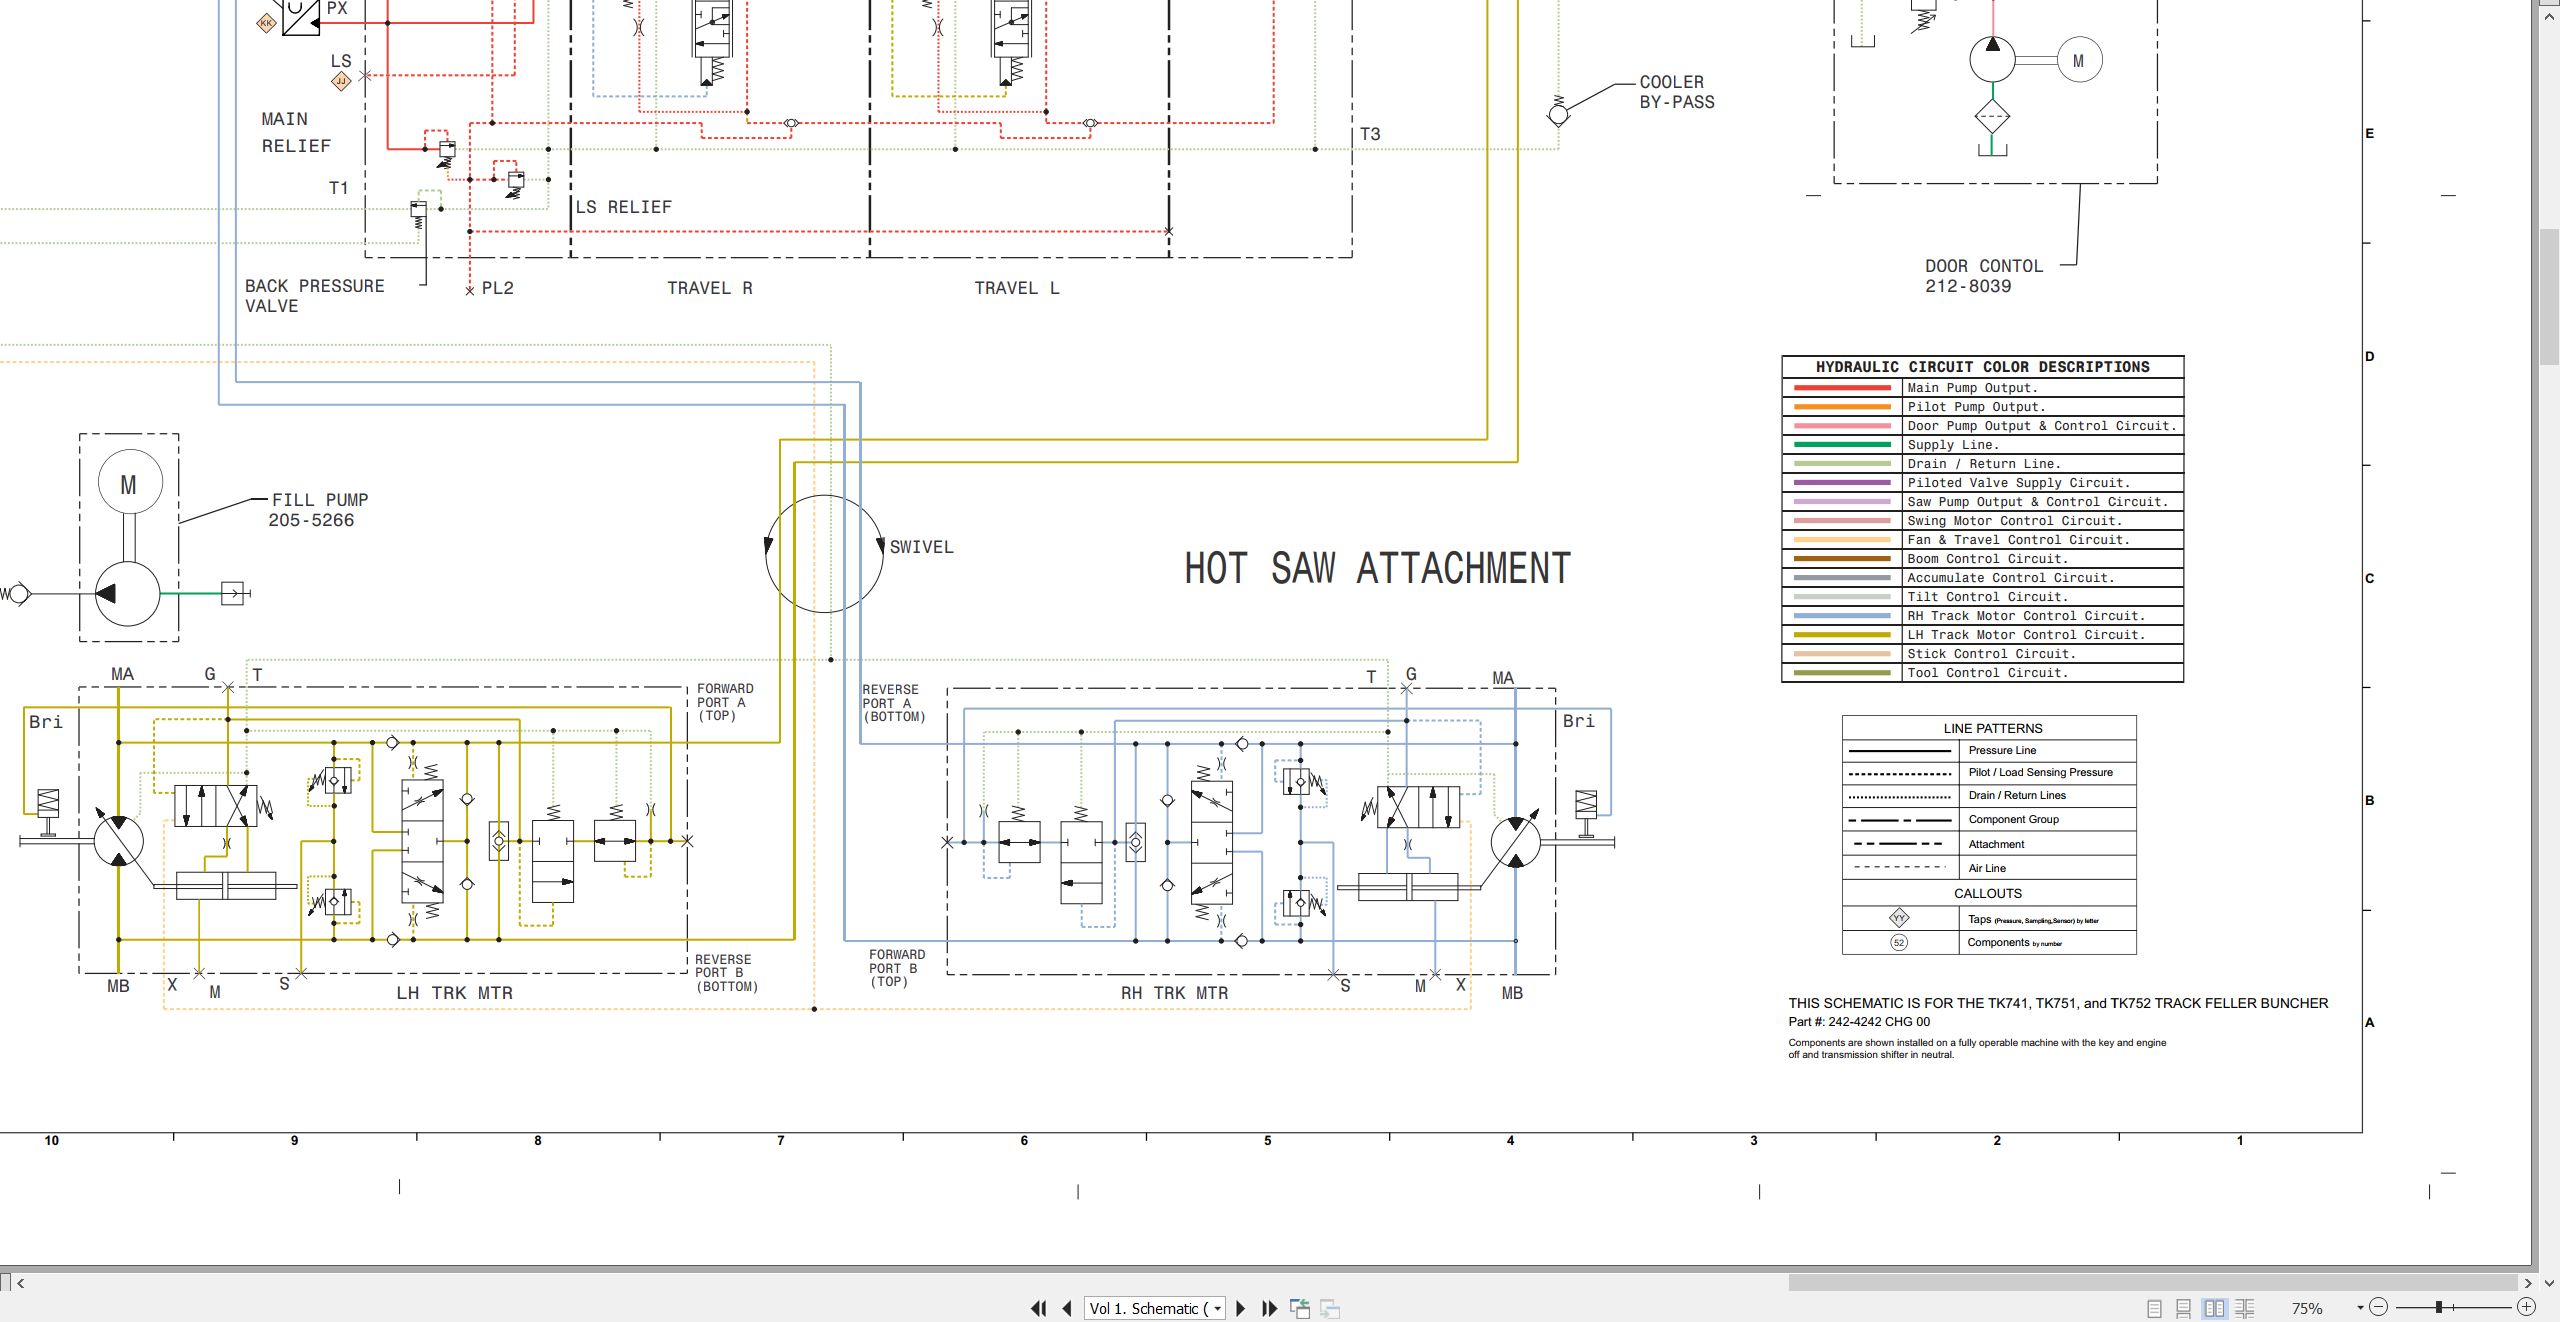The height and width of the screenshot is (1322, 2560).
Task: Click the horizontal scrollbar left arrow
Action: tap(20, 1282)
